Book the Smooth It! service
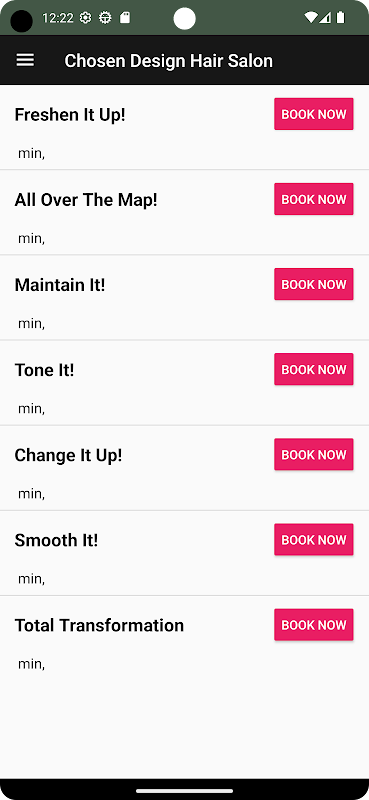 (x=314, y=540)
